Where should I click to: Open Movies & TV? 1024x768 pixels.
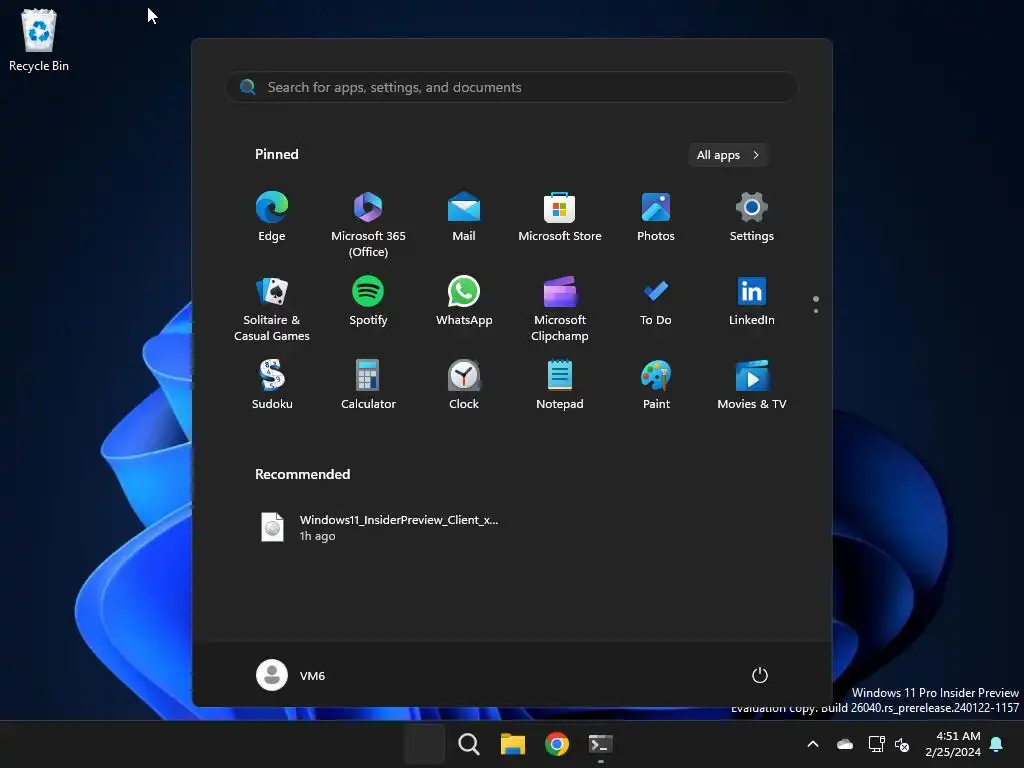point(752,385)
